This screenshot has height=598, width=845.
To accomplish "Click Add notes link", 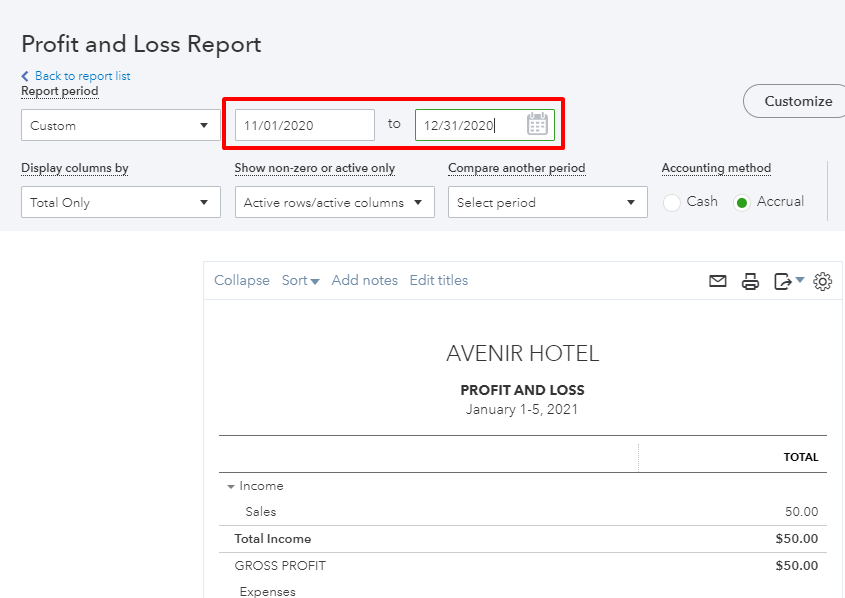I will [364, 281].
